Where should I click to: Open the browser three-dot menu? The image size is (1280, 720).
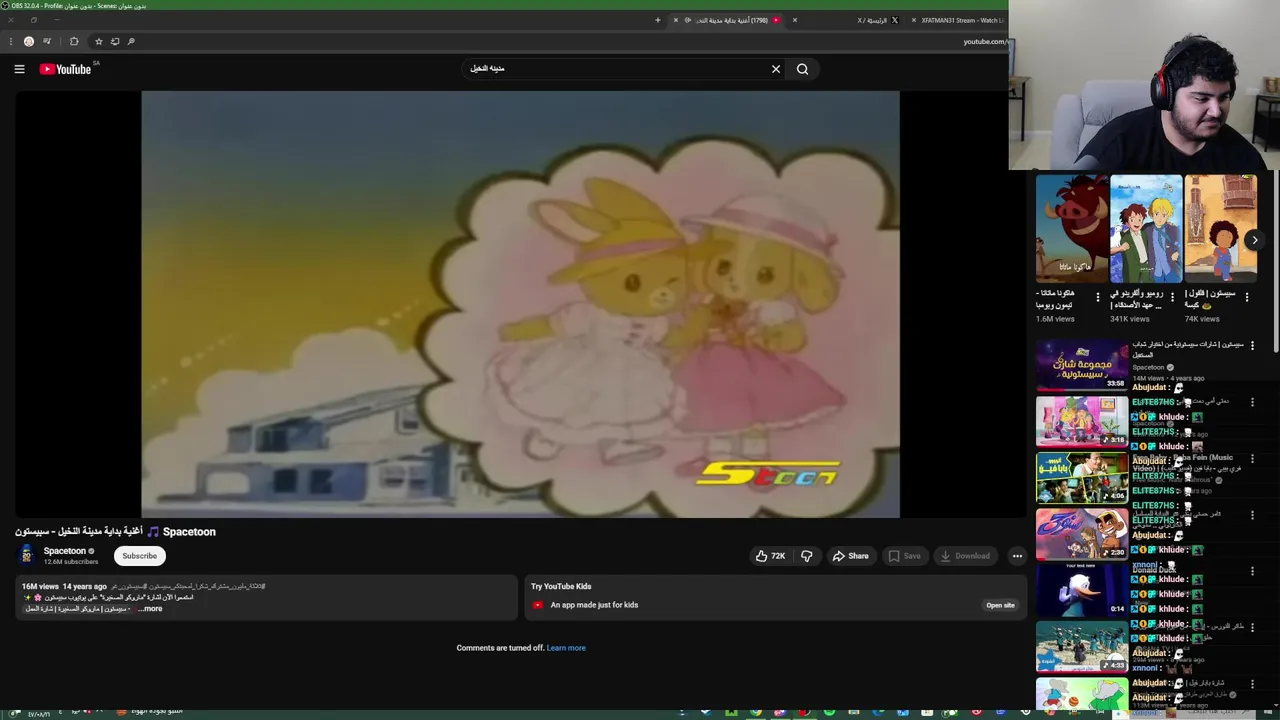pyautogui.click(x=11, y=41)
